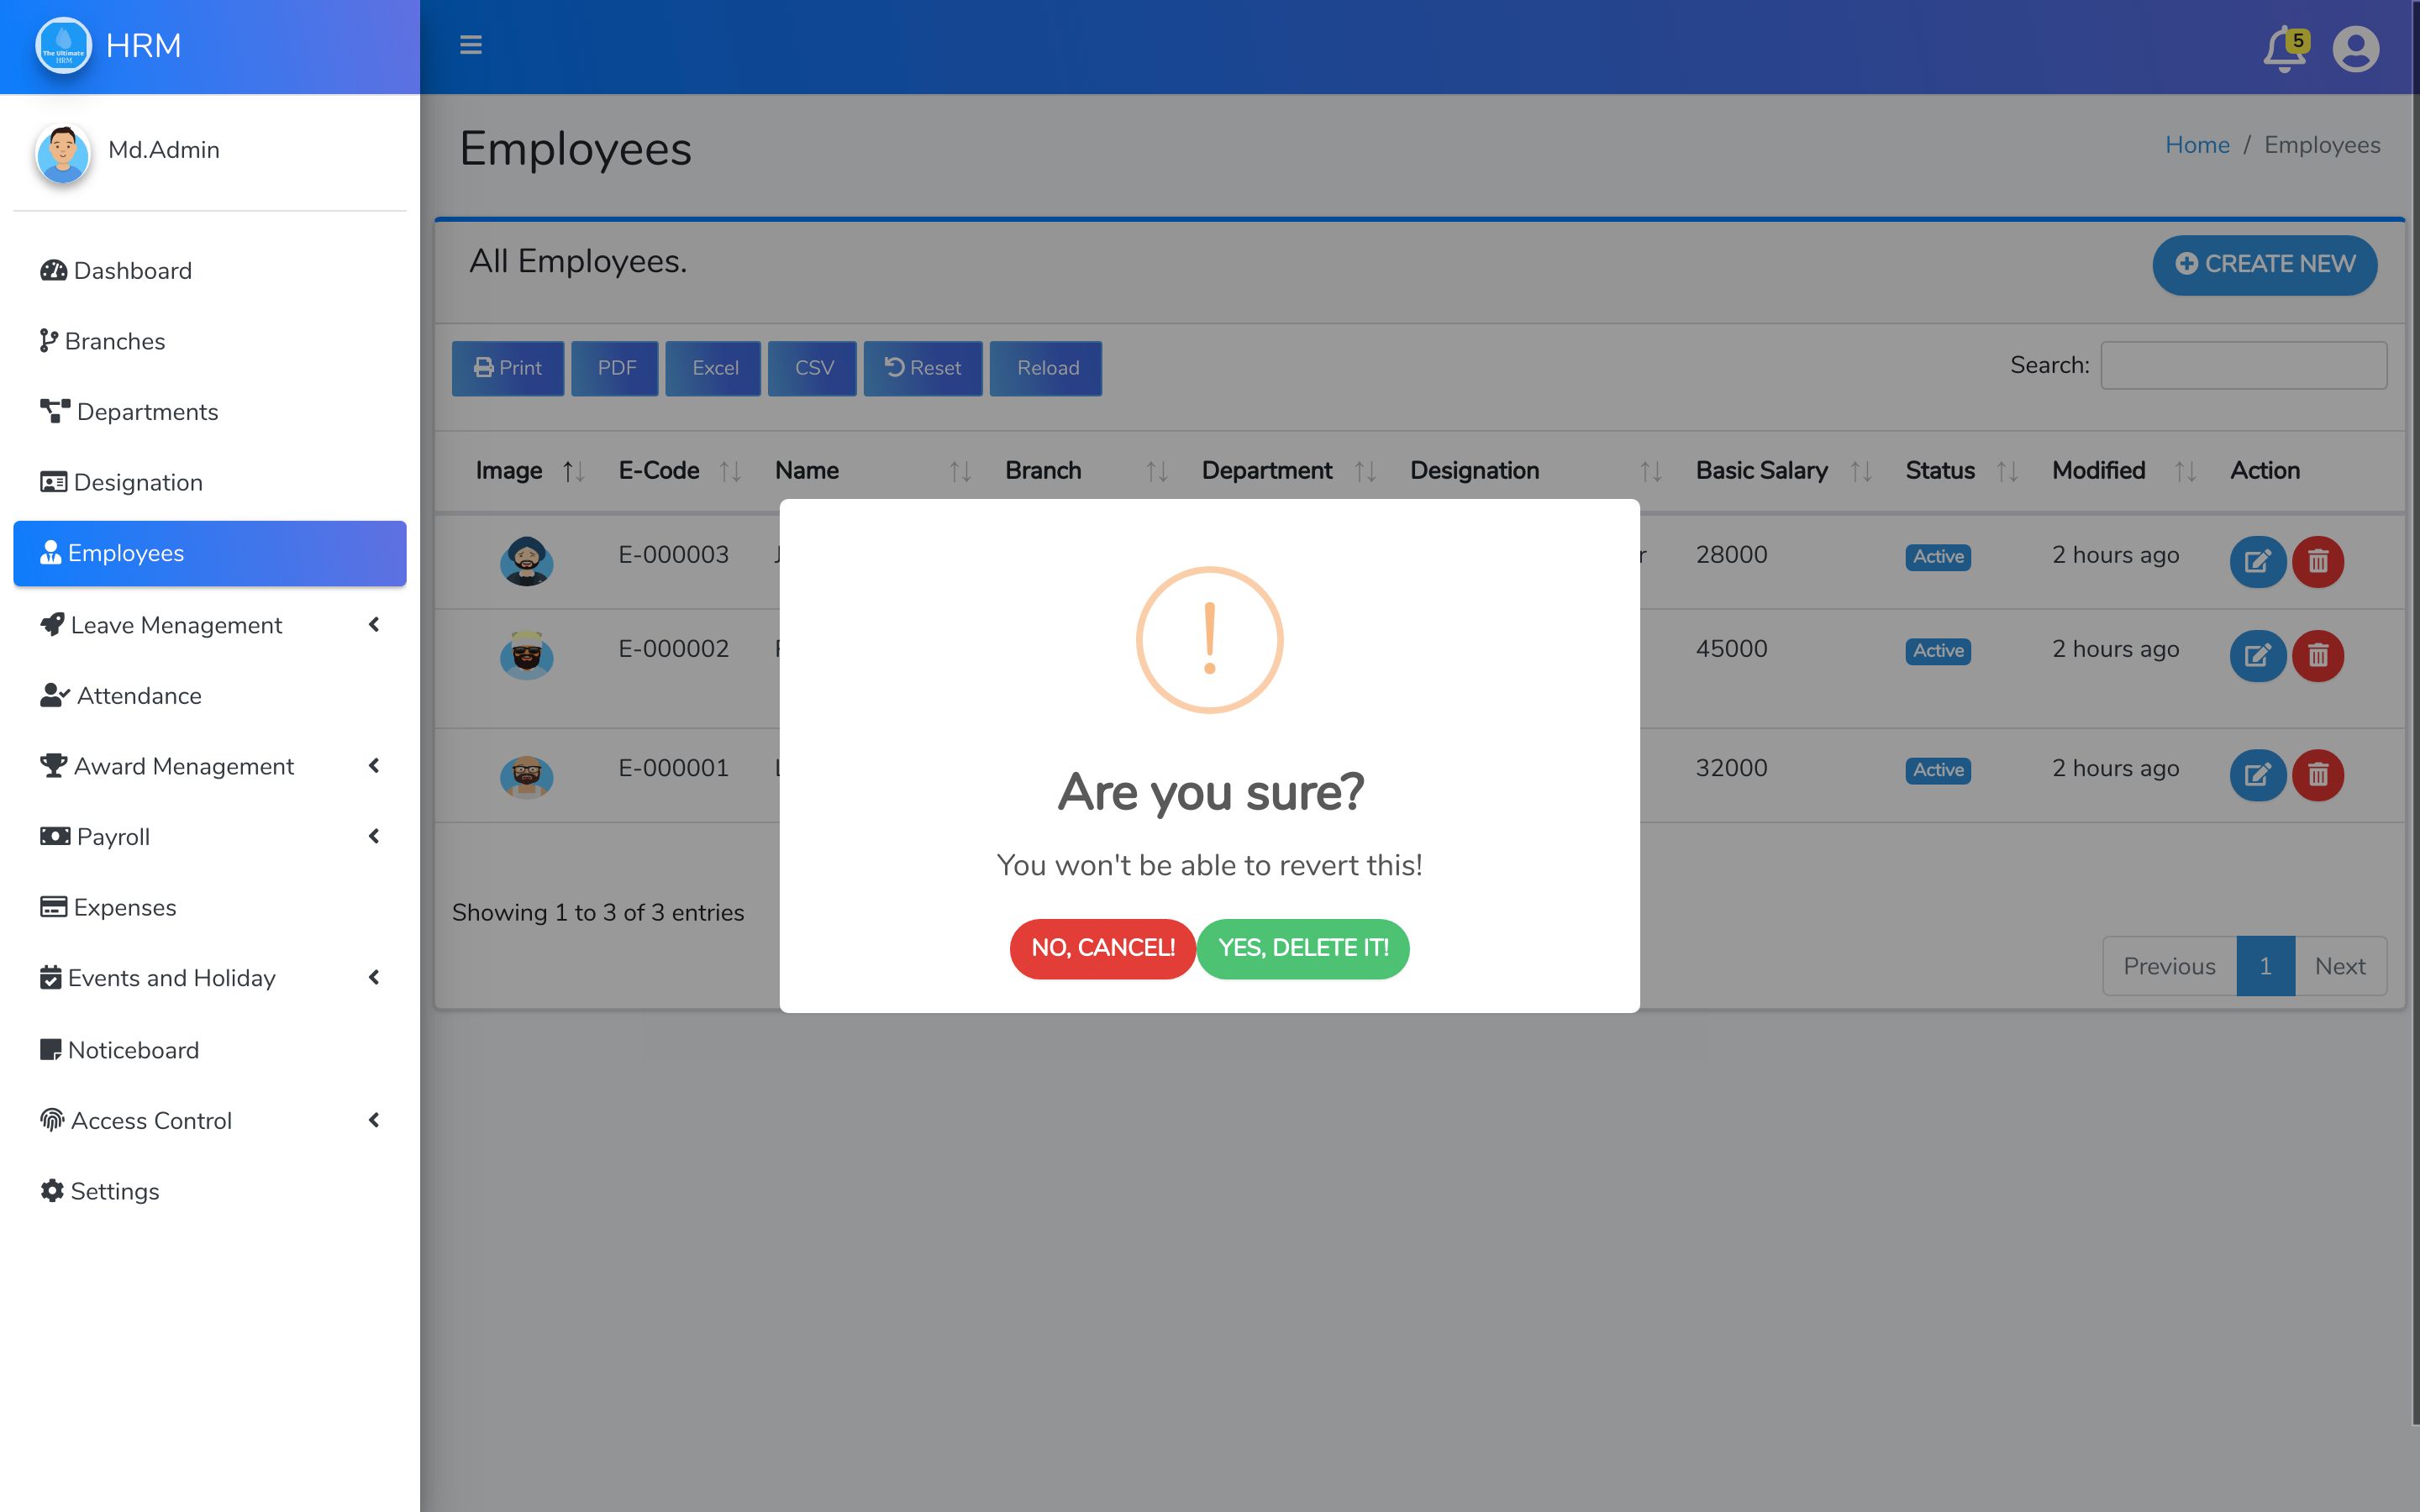
Task: Confirm with Yes, Delete It button
Action: pyautogui.click(x=1302, y=948)
